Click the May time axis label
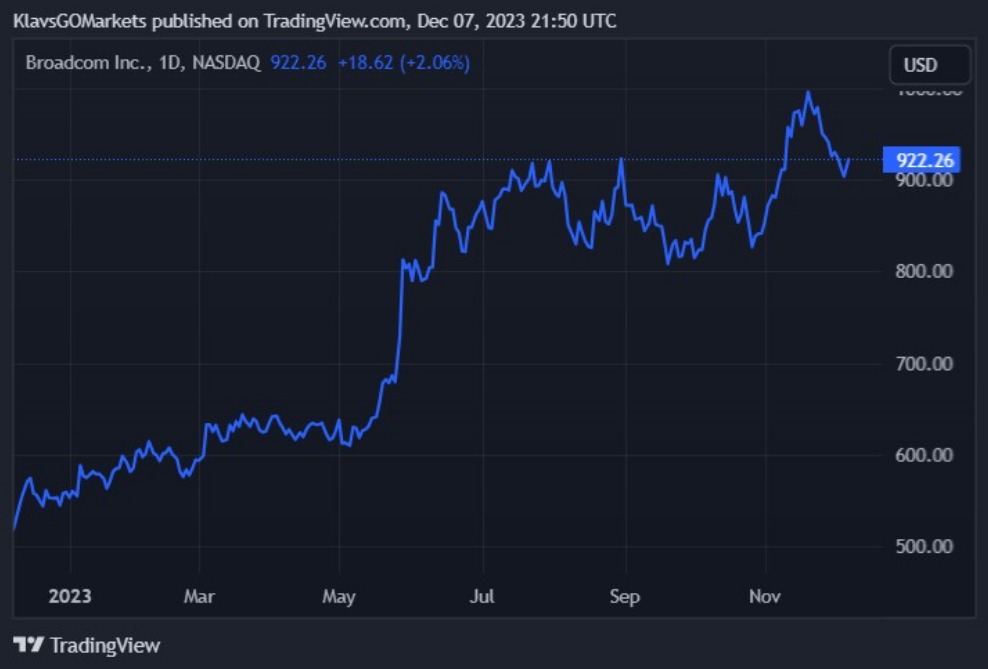The image size is (988, 669). (x=339, y=597)
